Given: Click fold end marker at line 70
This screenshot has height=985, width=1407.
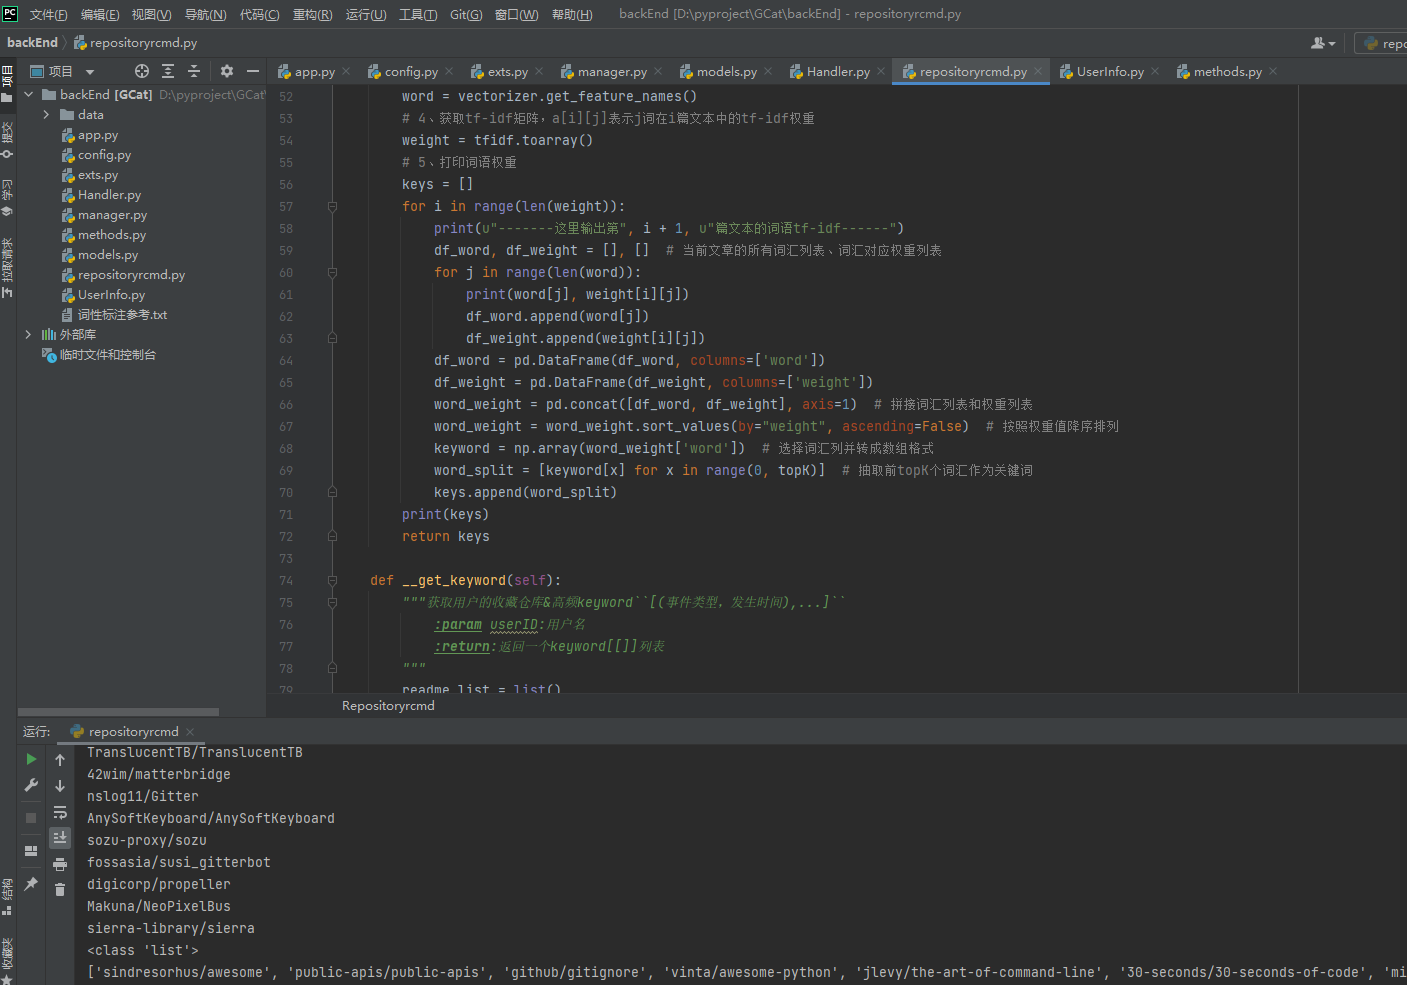Looking at the screenshot, I should (x=332, y=492).
